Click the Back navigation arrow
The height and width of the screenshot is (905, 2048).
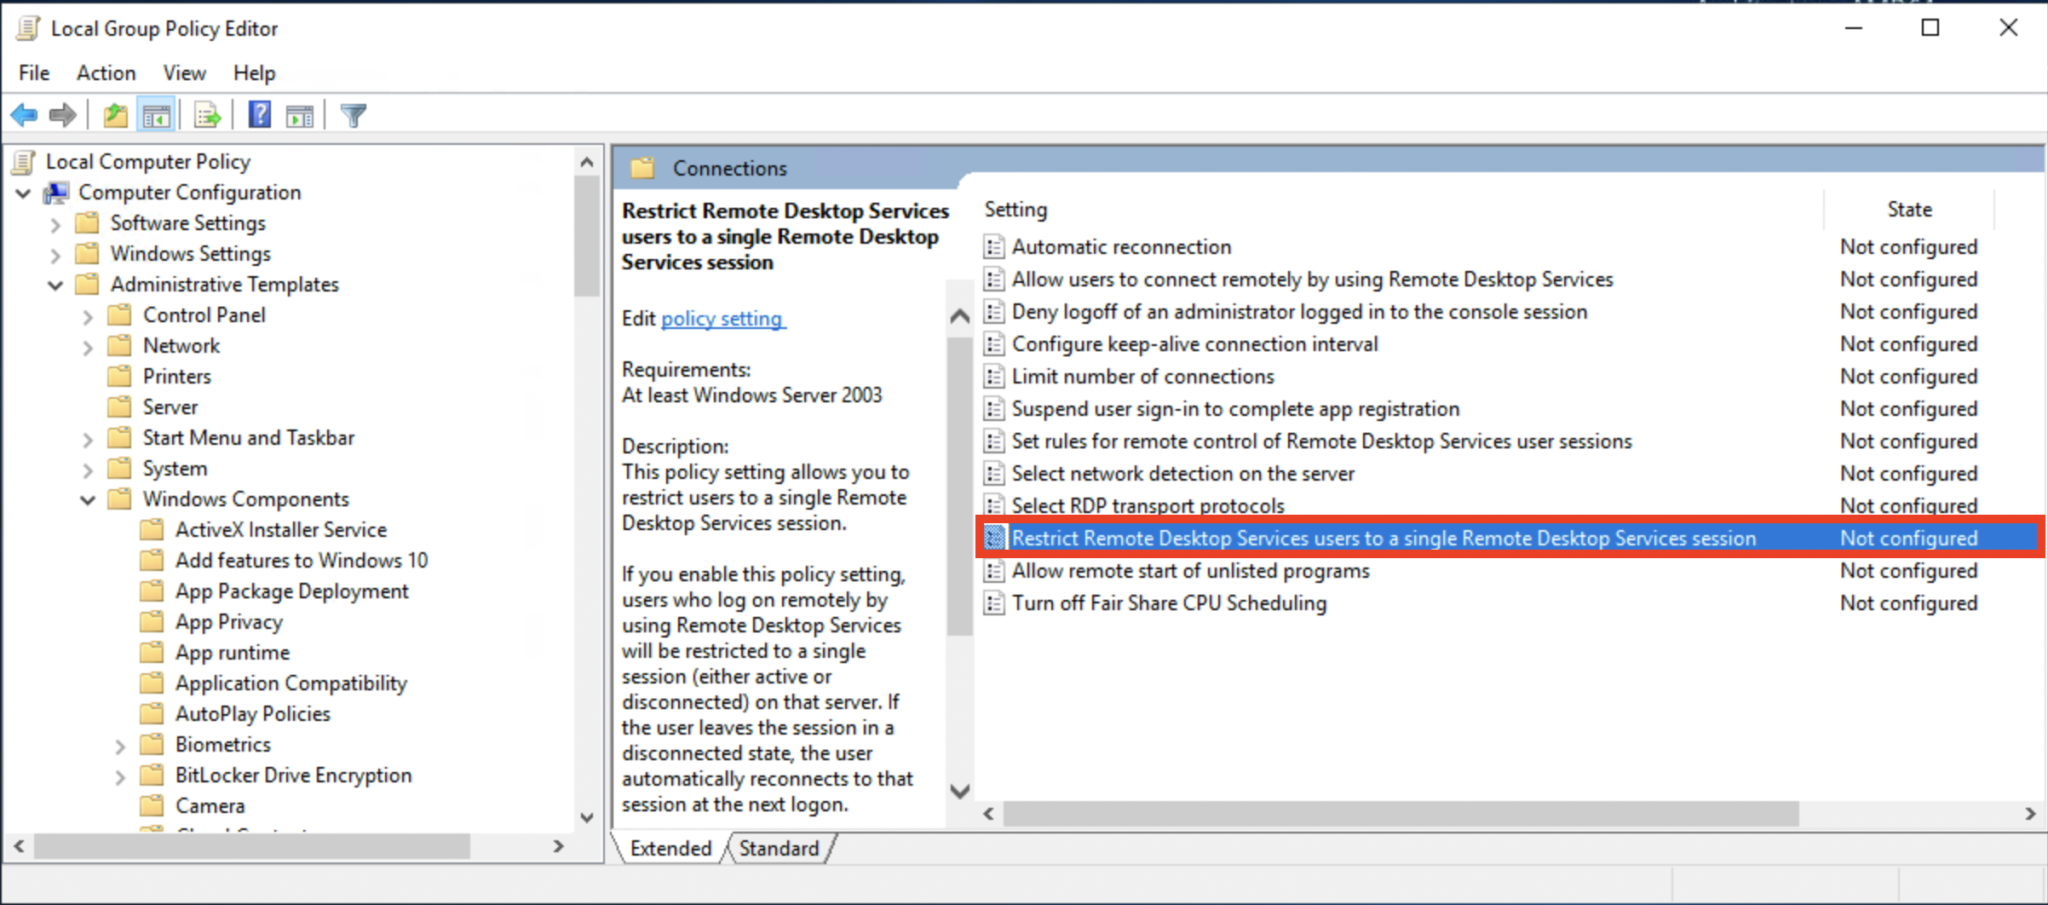click(x=23, y=114)
